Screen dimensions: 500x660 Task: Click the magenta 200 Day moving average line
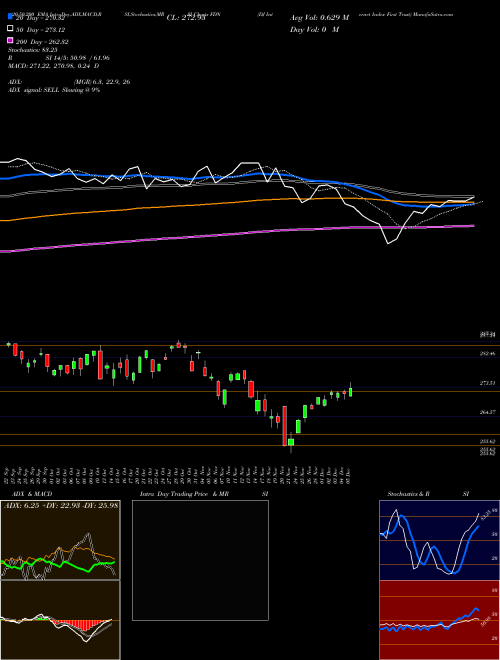(x=236, y=234)
